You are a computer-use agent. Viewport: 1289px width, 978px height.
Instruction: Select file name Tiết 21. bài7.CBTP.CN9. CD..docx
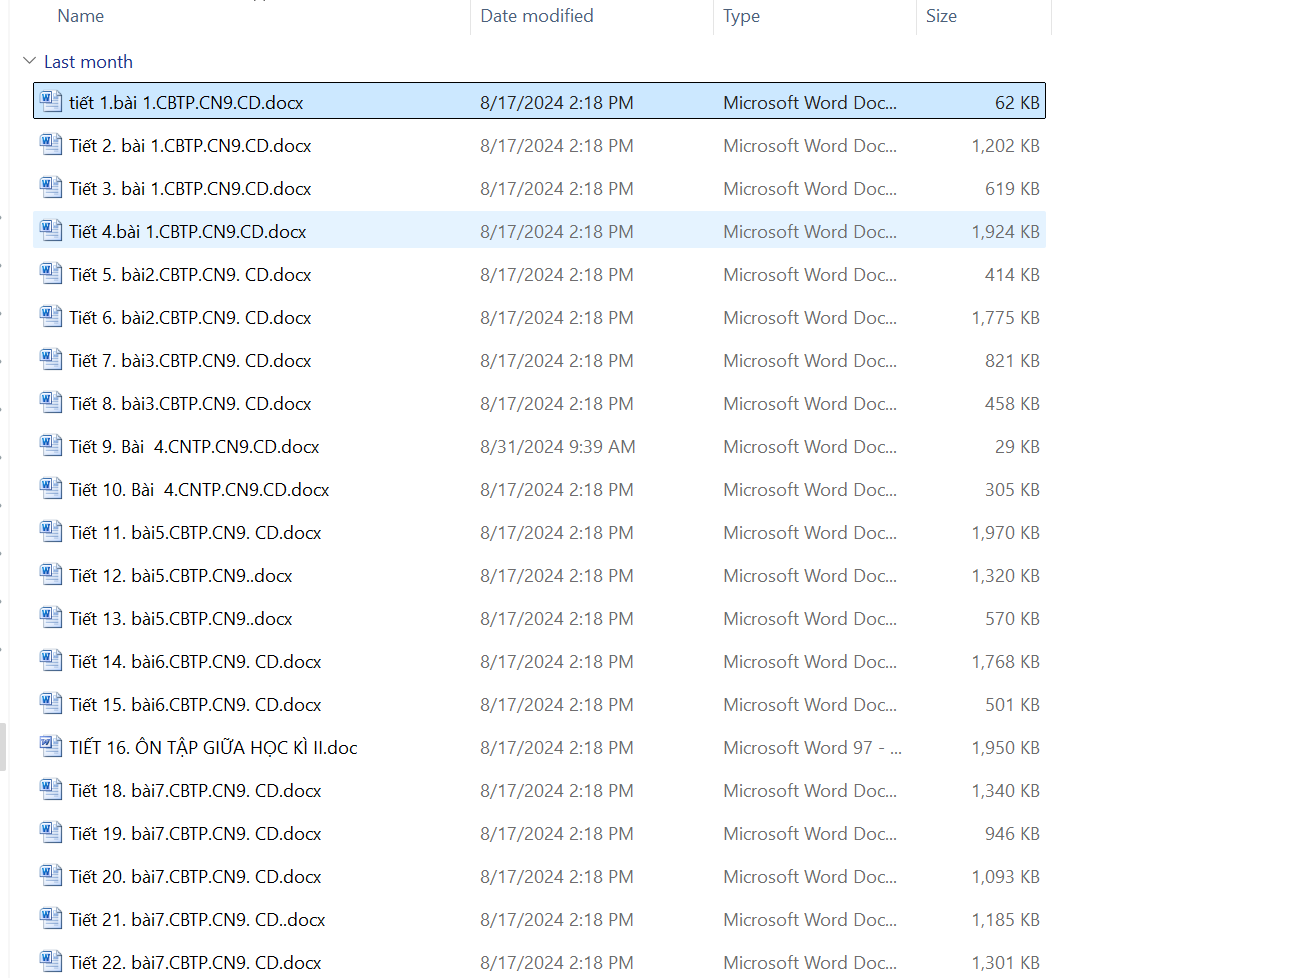coord(197,920)
